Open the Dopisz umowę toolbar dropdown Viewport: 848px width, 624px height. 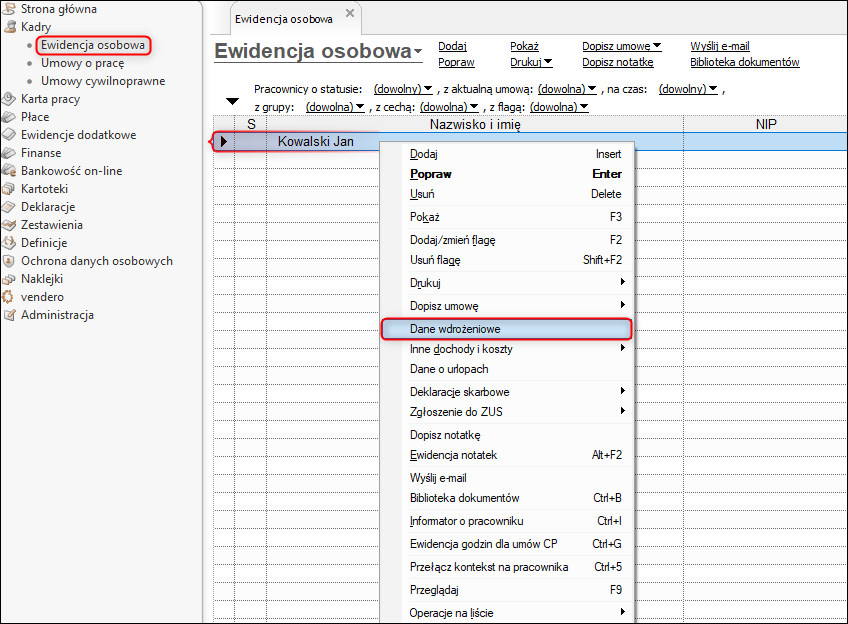tap(622, 46)
